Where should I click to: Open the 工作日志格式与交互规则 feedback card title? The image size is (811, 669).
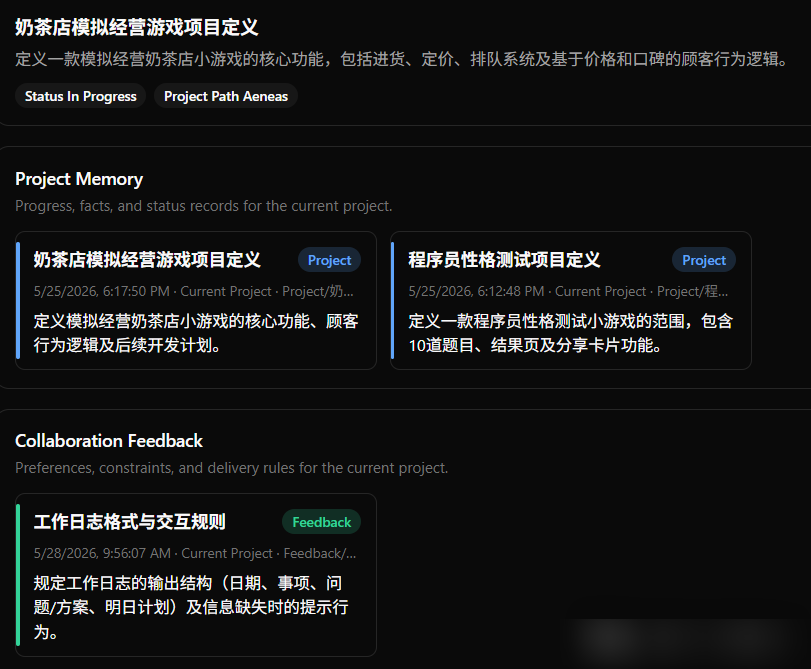coord(129,522)
